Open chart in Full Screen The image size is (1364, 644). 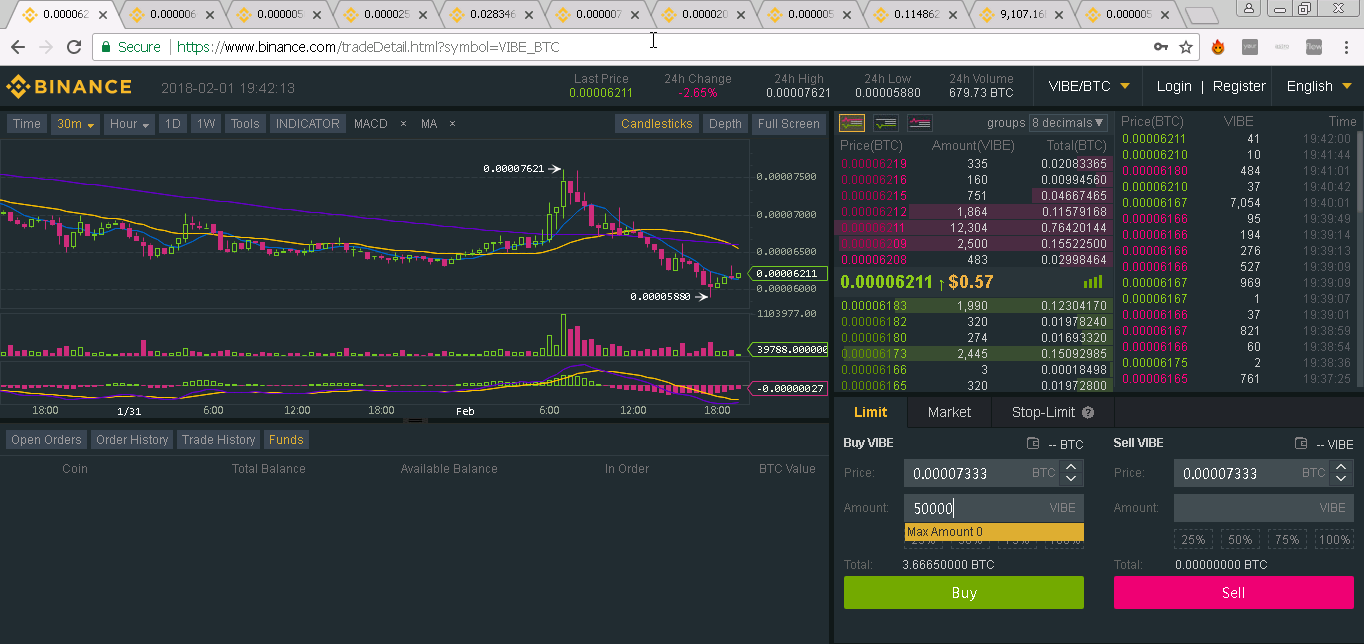788,124
